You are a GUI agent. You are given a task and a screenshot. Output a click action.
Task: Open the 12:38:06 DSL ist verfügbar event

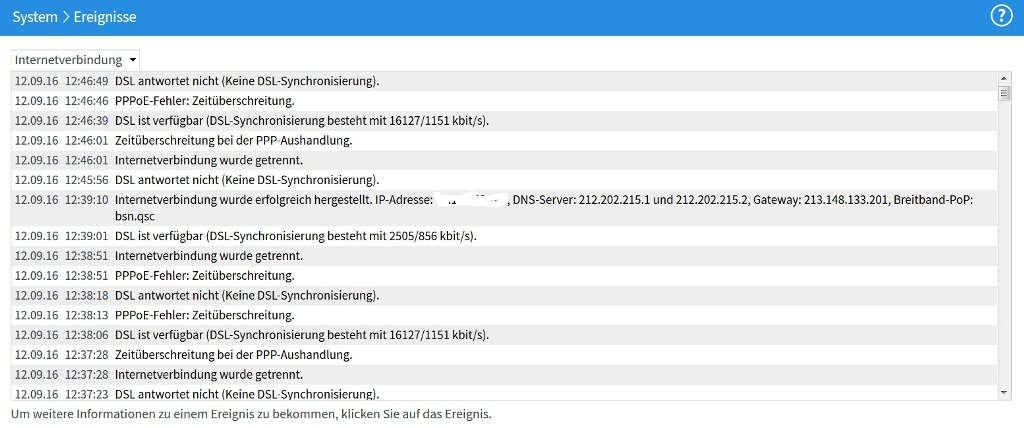pyautogui.click(x=309, y=335)
